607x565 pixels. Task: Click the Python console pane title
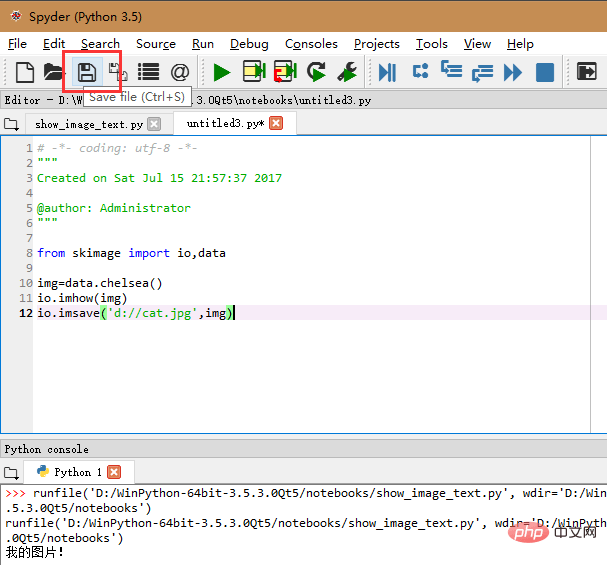click(46, 449)
